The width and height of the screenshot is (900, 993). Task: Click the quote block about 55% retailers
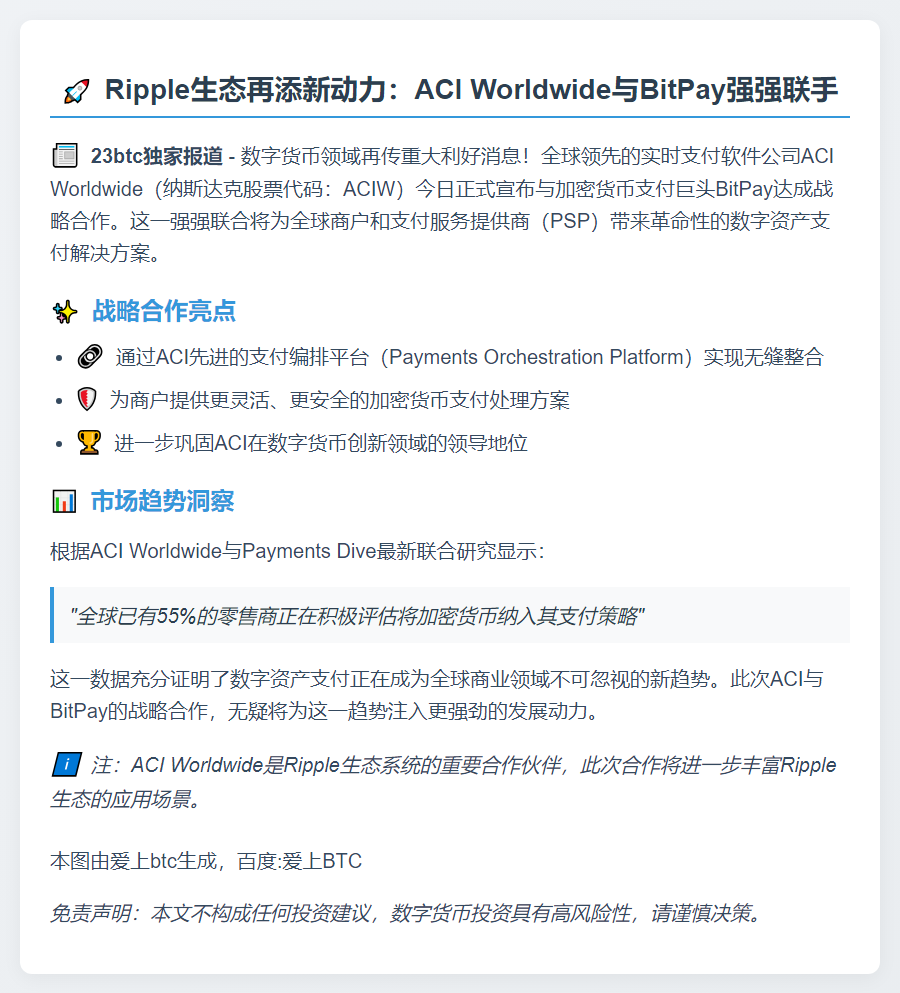pos(450,615)
